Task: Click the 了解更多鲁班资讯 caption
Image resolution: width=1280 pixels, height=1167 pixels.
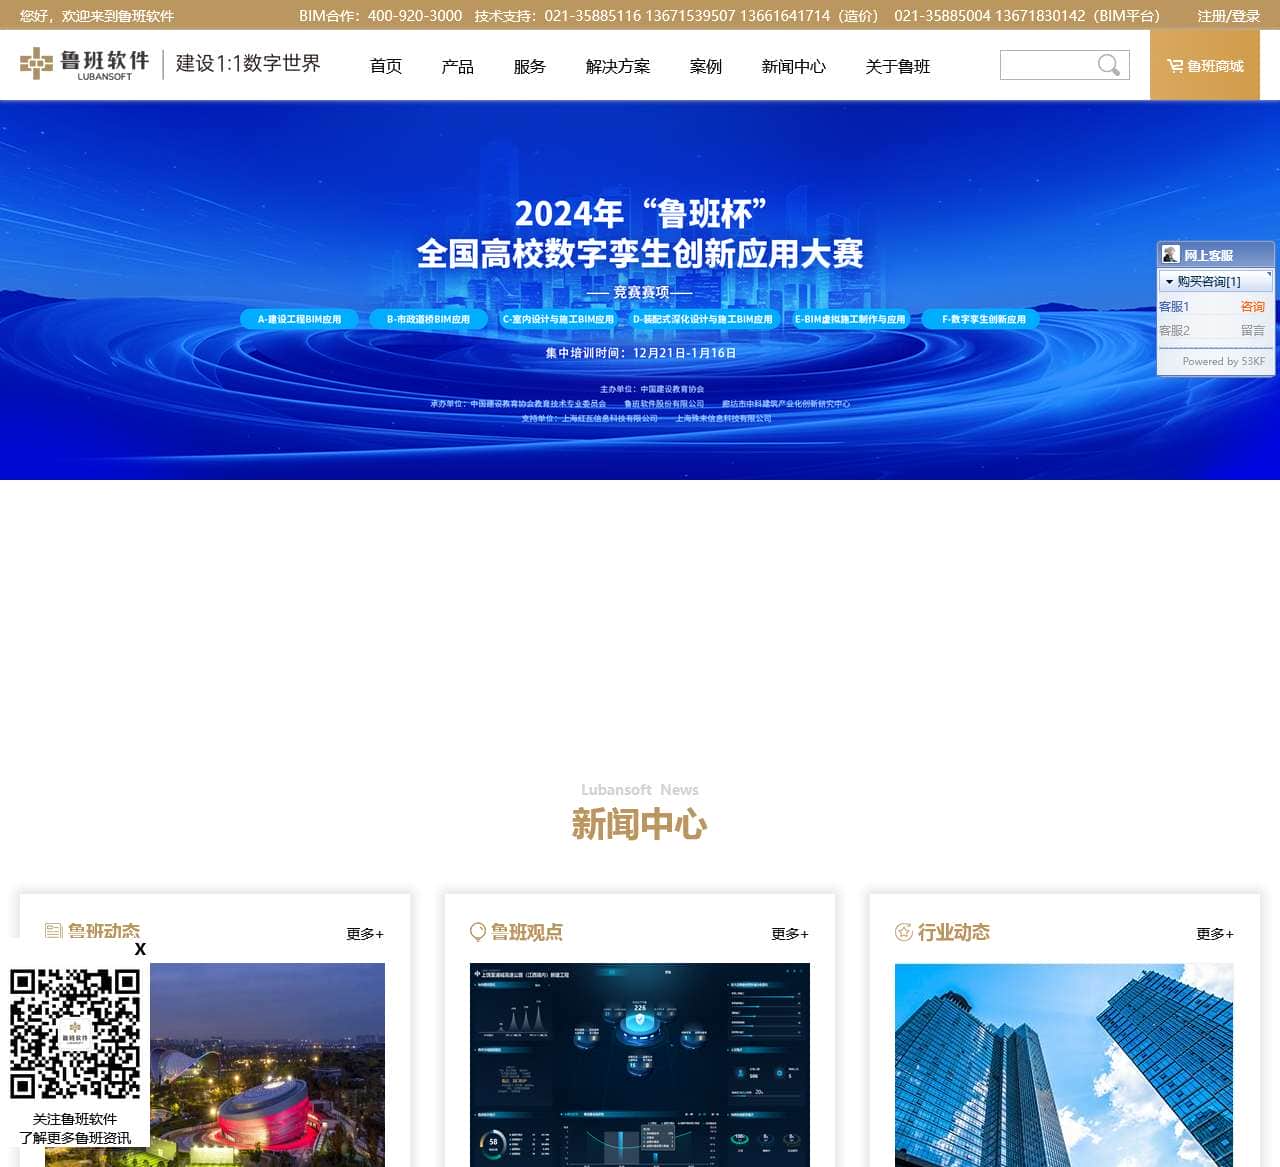Action: click(x=75, y=1138)
